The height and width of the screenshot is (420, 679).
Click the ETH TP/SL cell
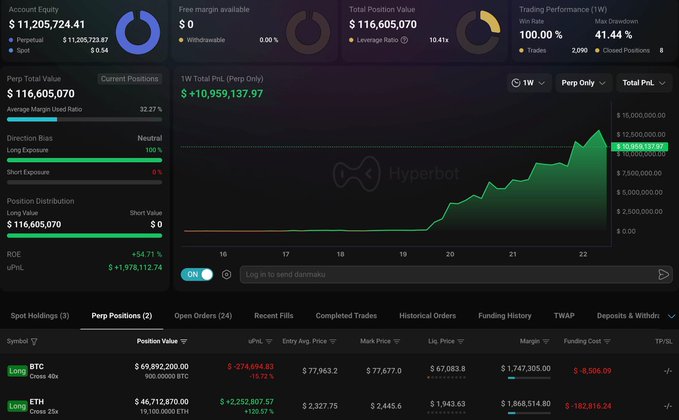(x=667, y=406)
